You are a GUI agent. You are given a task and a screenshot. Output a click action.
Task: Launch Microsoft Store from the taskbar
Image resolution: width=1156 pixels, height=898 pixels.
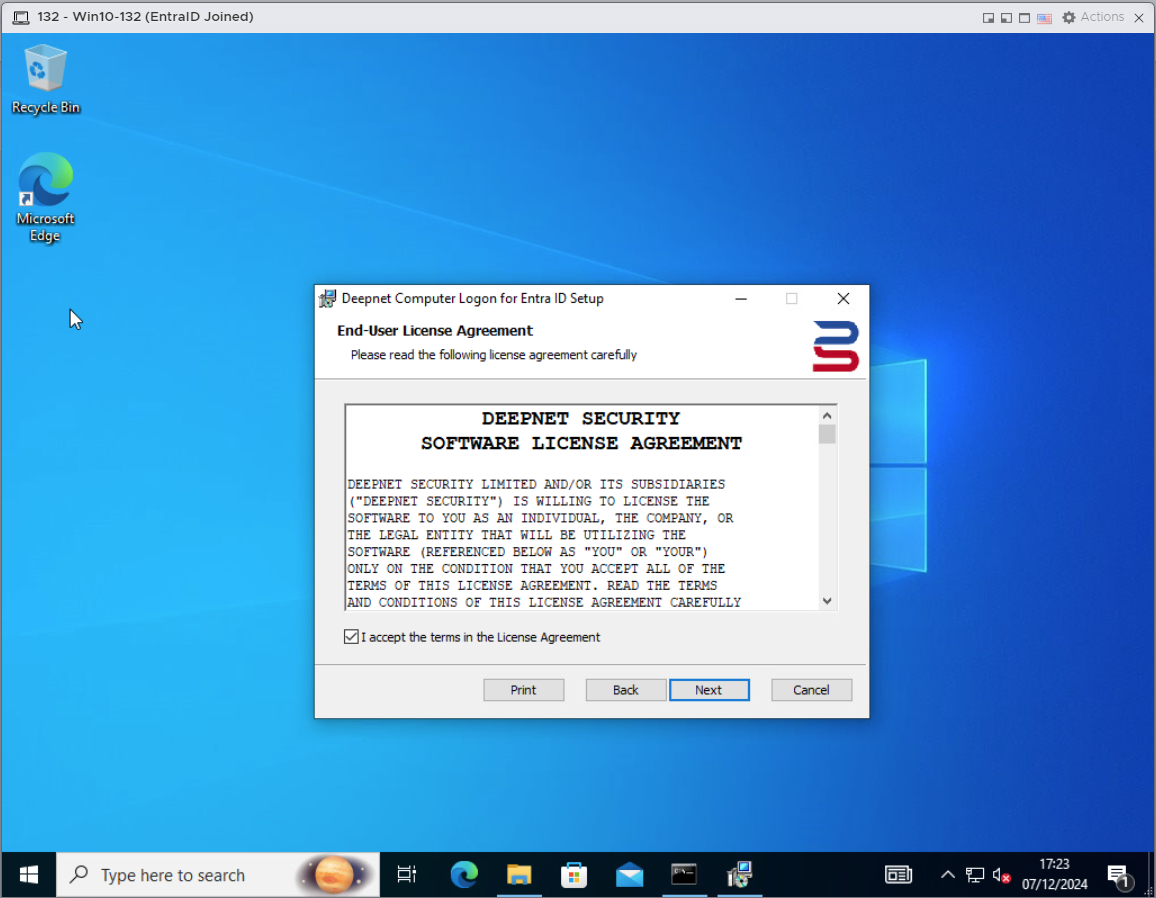574,875
